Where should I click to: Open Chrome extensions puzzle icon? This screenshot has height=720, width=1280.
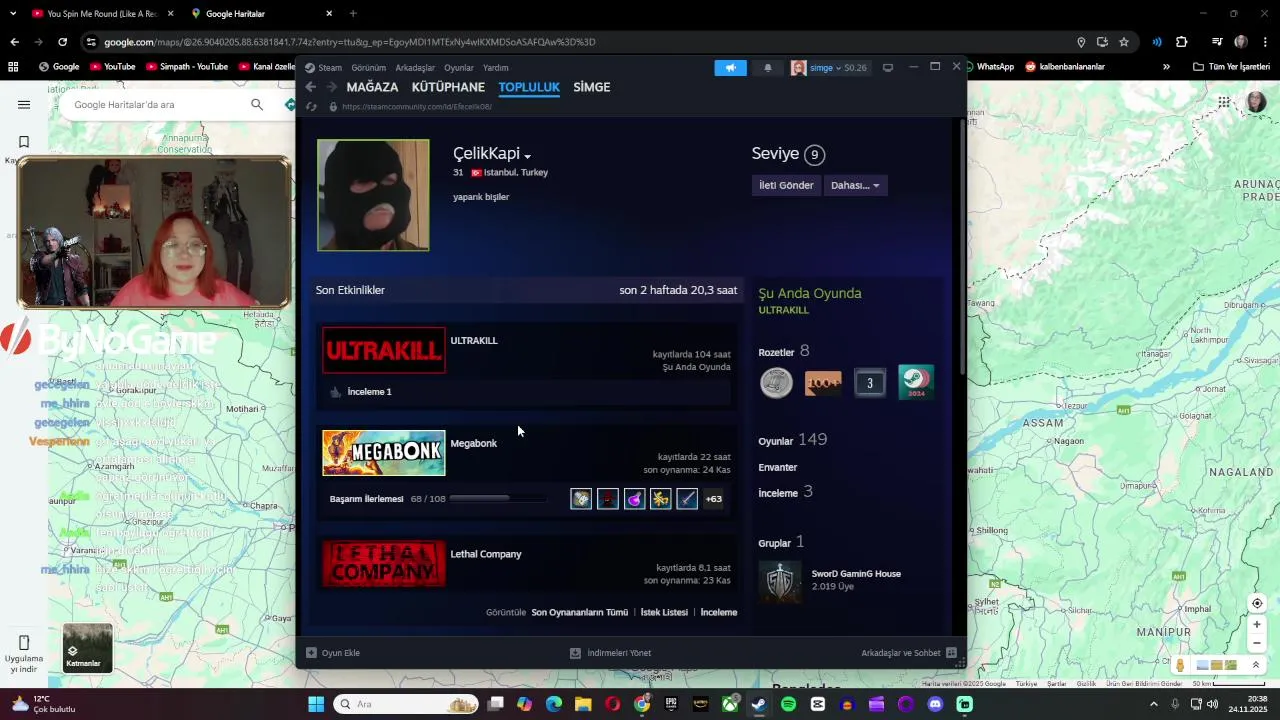coord(1181,42)
